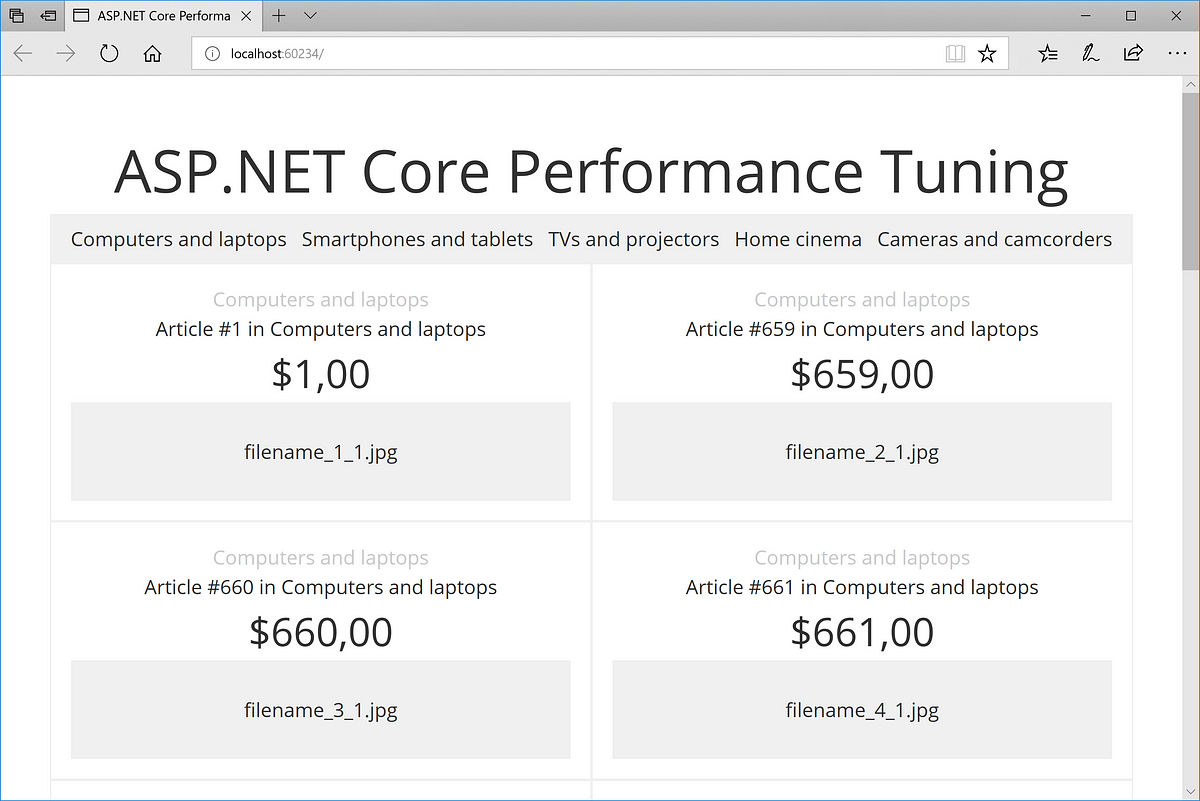Click category label above Article #661

pos(862,558)
